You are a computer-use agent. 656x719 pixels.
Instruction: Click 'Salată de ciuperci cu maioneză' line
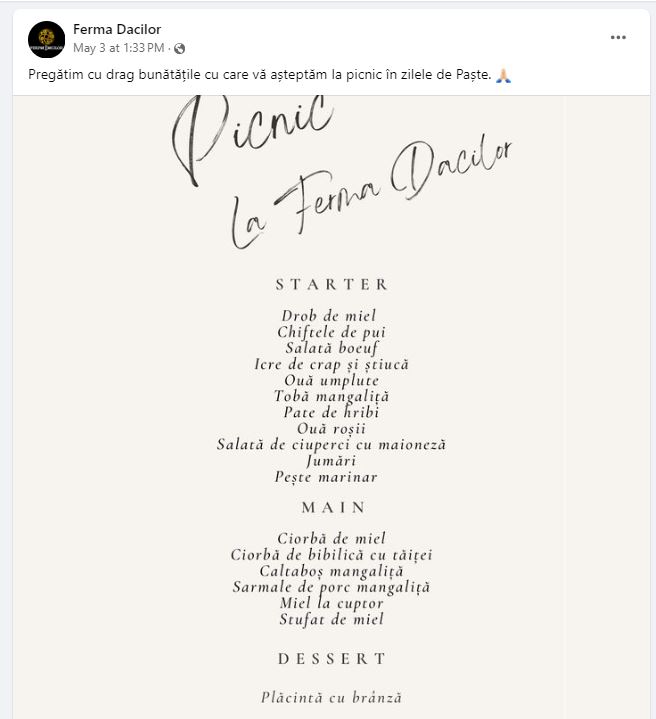coord(331,444)
